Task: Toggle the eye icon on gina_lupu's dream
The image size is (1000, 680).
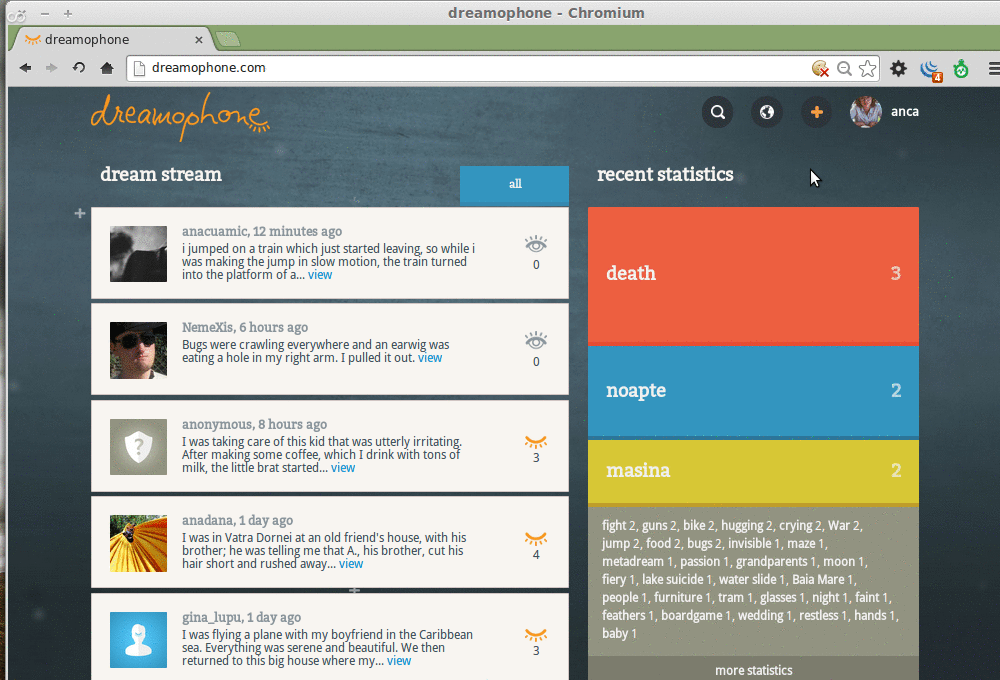Action: click(536, 635)
